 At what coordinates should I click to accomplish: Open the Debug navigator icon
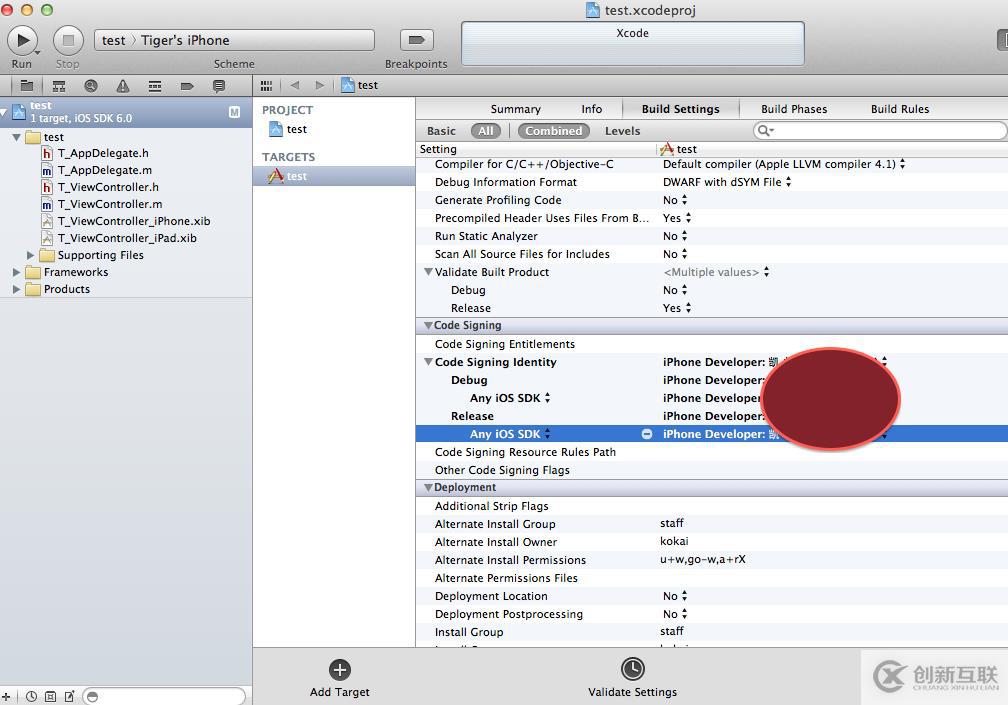pos(155,85)
